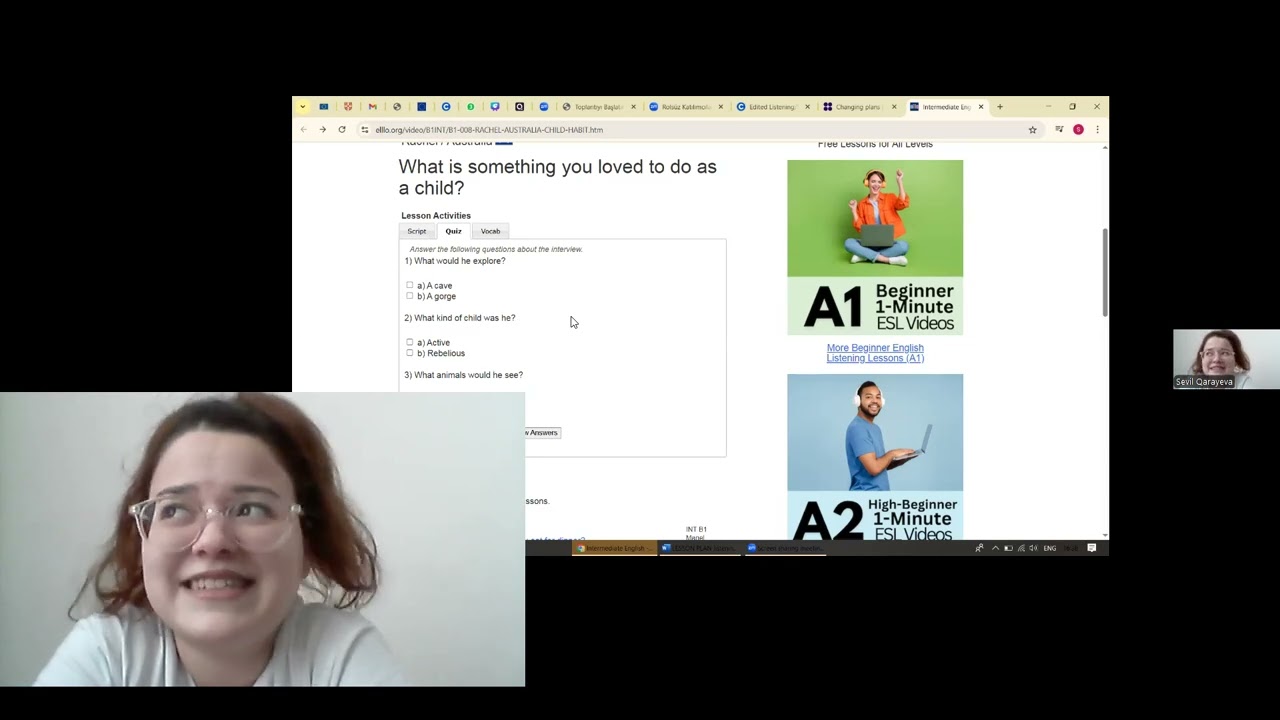Open the A2 High-Beginner ESL Videos banner
The height and width of the screenshot is (720, 1280).
pos(875,457)
